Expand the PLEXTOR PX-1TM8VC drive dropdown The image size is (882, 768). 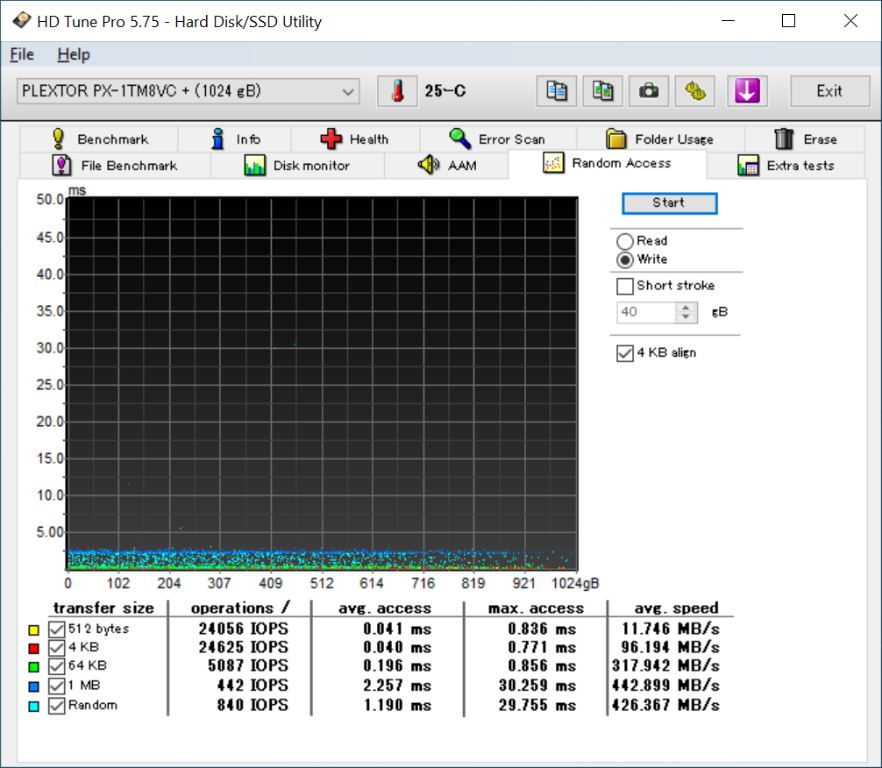(348, 91)
